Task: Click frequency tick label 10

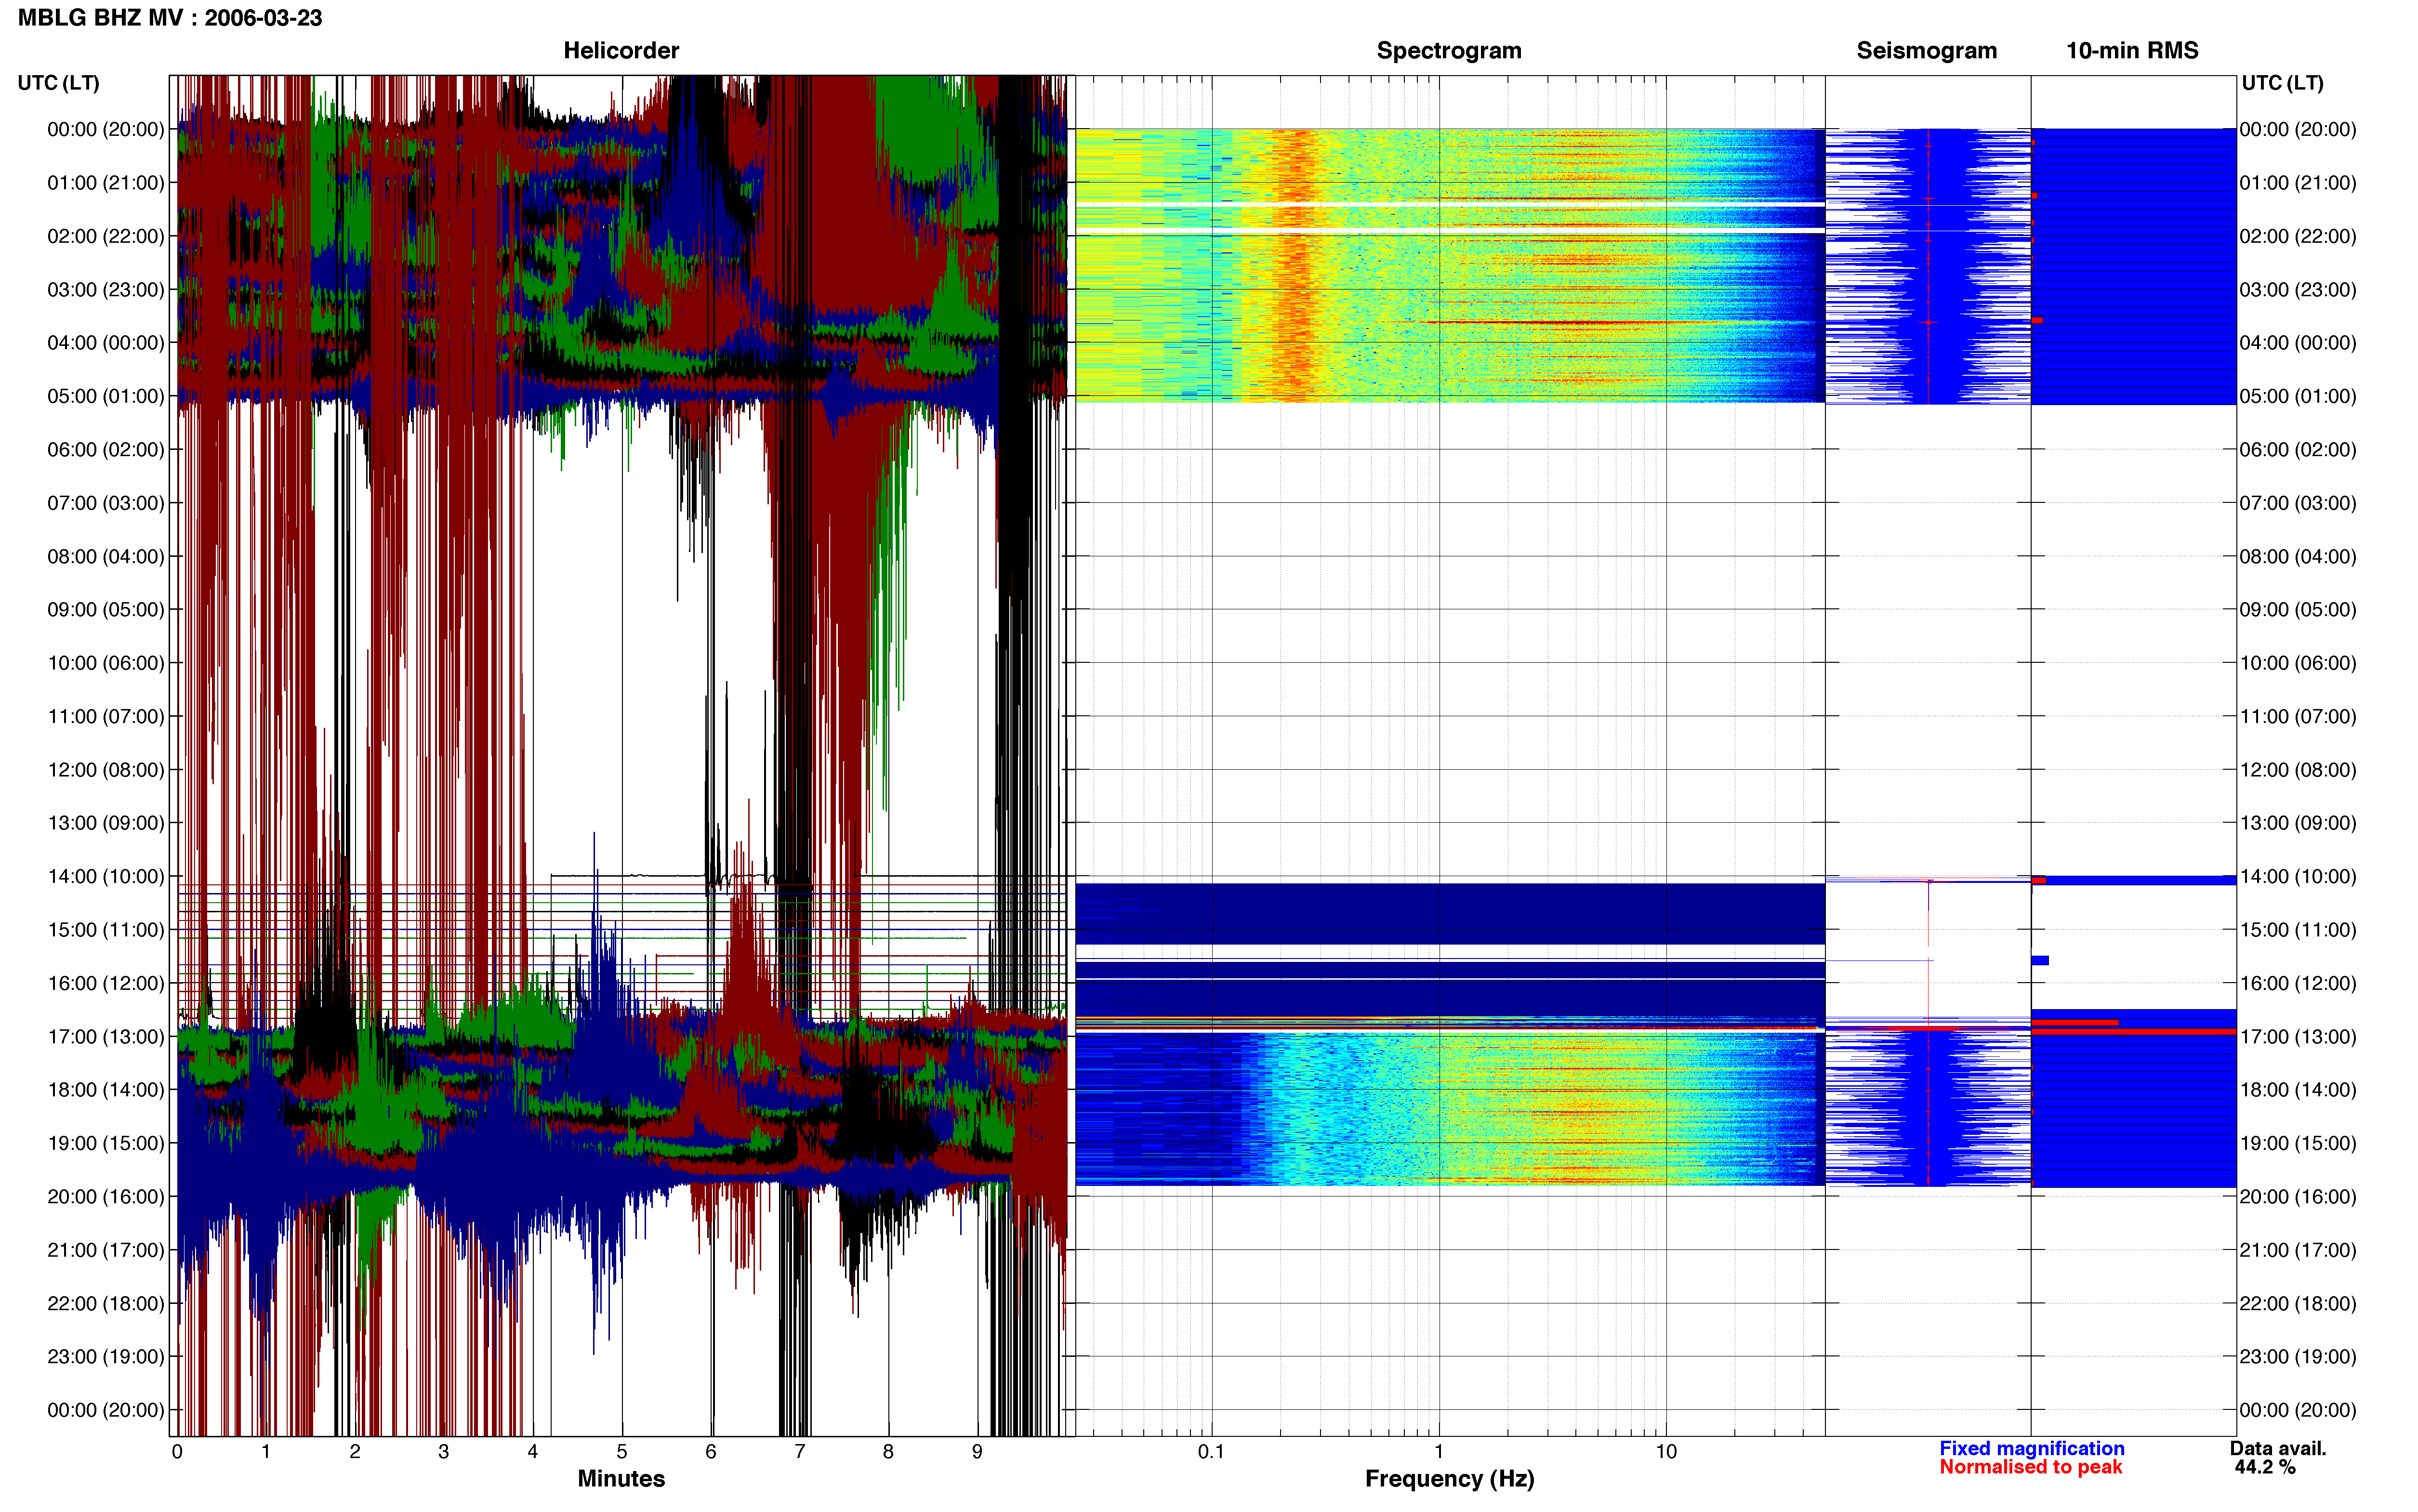Action: point(1666,1452)
